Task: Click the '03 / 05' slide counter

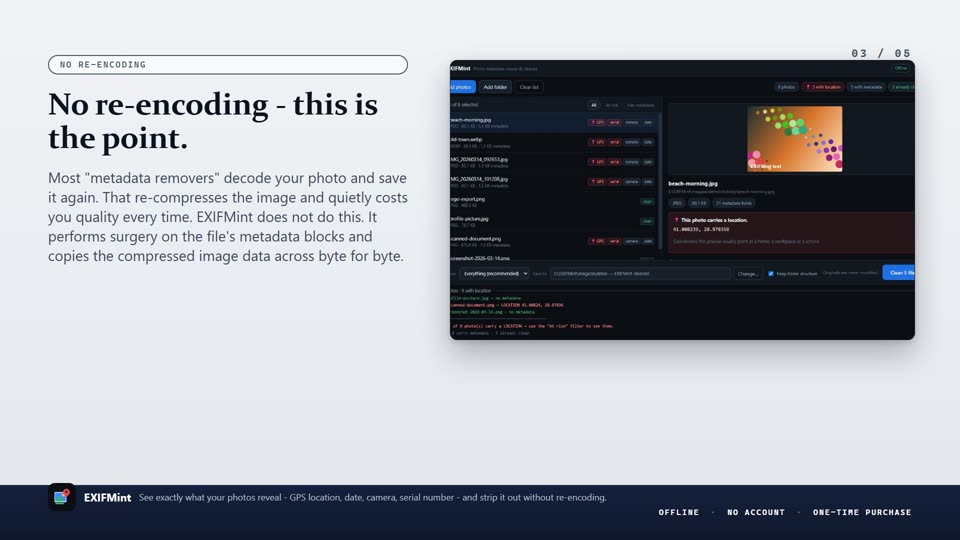Action: [881, 53]
